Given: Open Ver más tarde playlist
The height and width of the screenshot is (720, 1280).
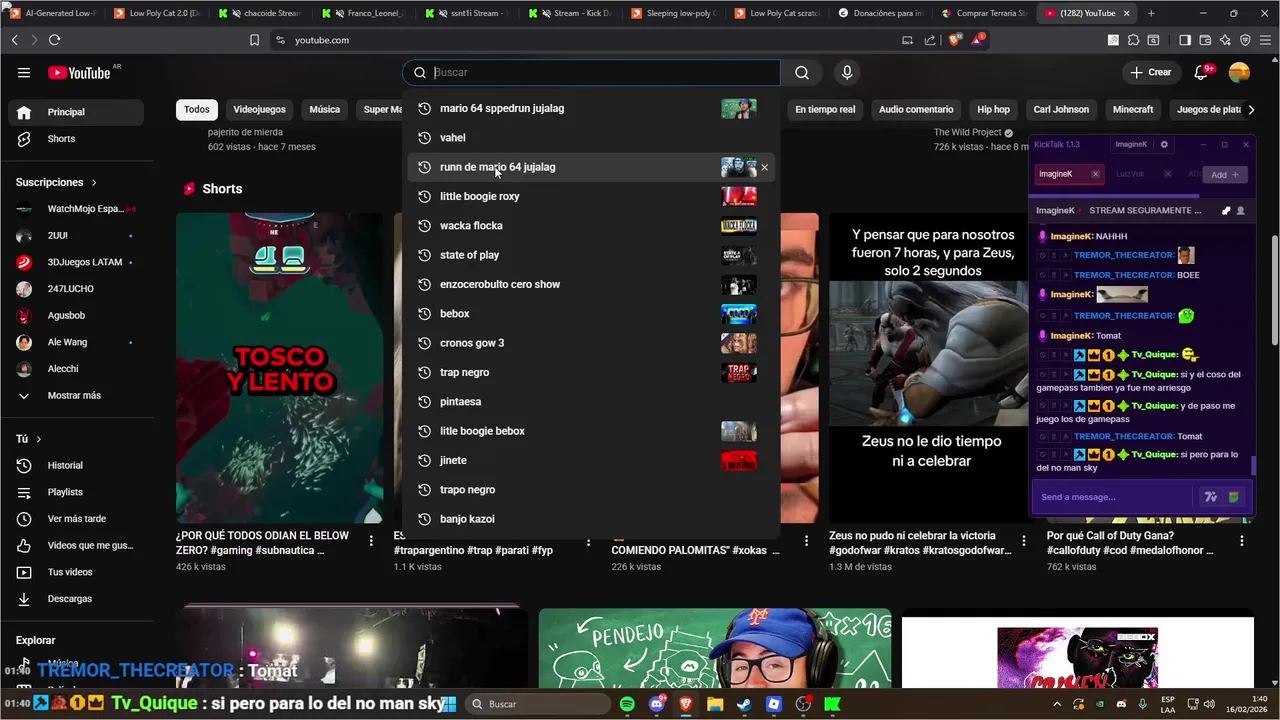Looking at the screenshot, I should 77,519.
